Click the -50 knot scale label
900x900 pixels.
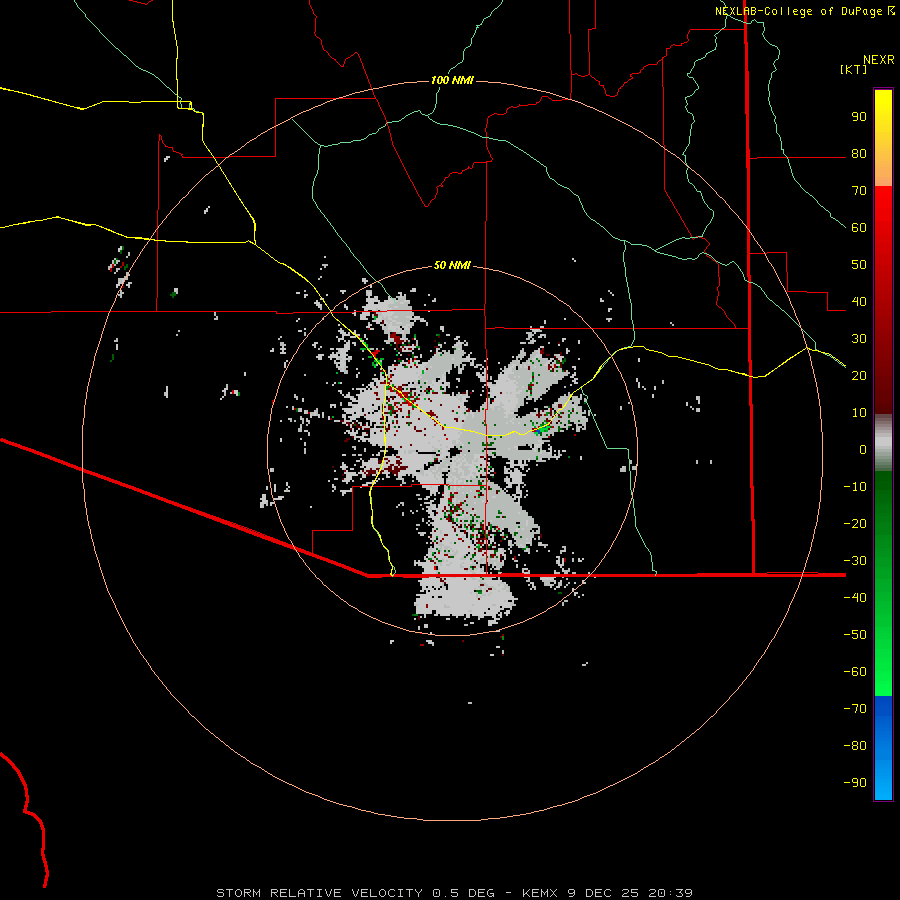coord(855,634)
